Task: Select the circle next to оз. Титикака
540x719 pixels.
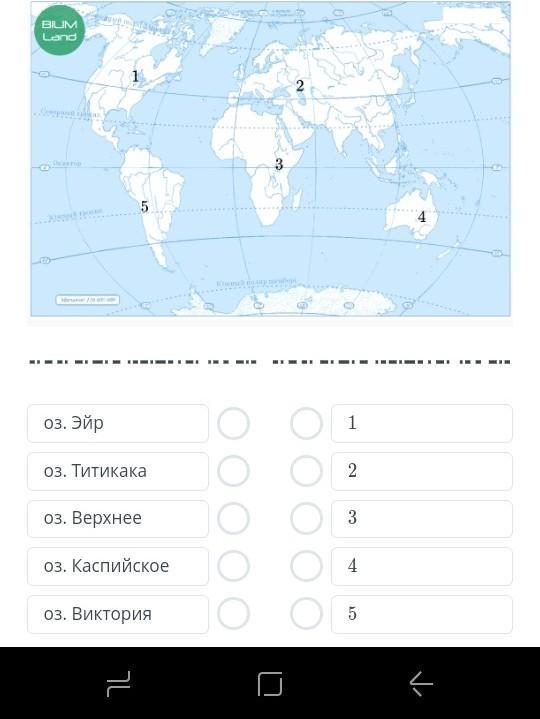Action: pyautogui.click(x=233, y=471)
